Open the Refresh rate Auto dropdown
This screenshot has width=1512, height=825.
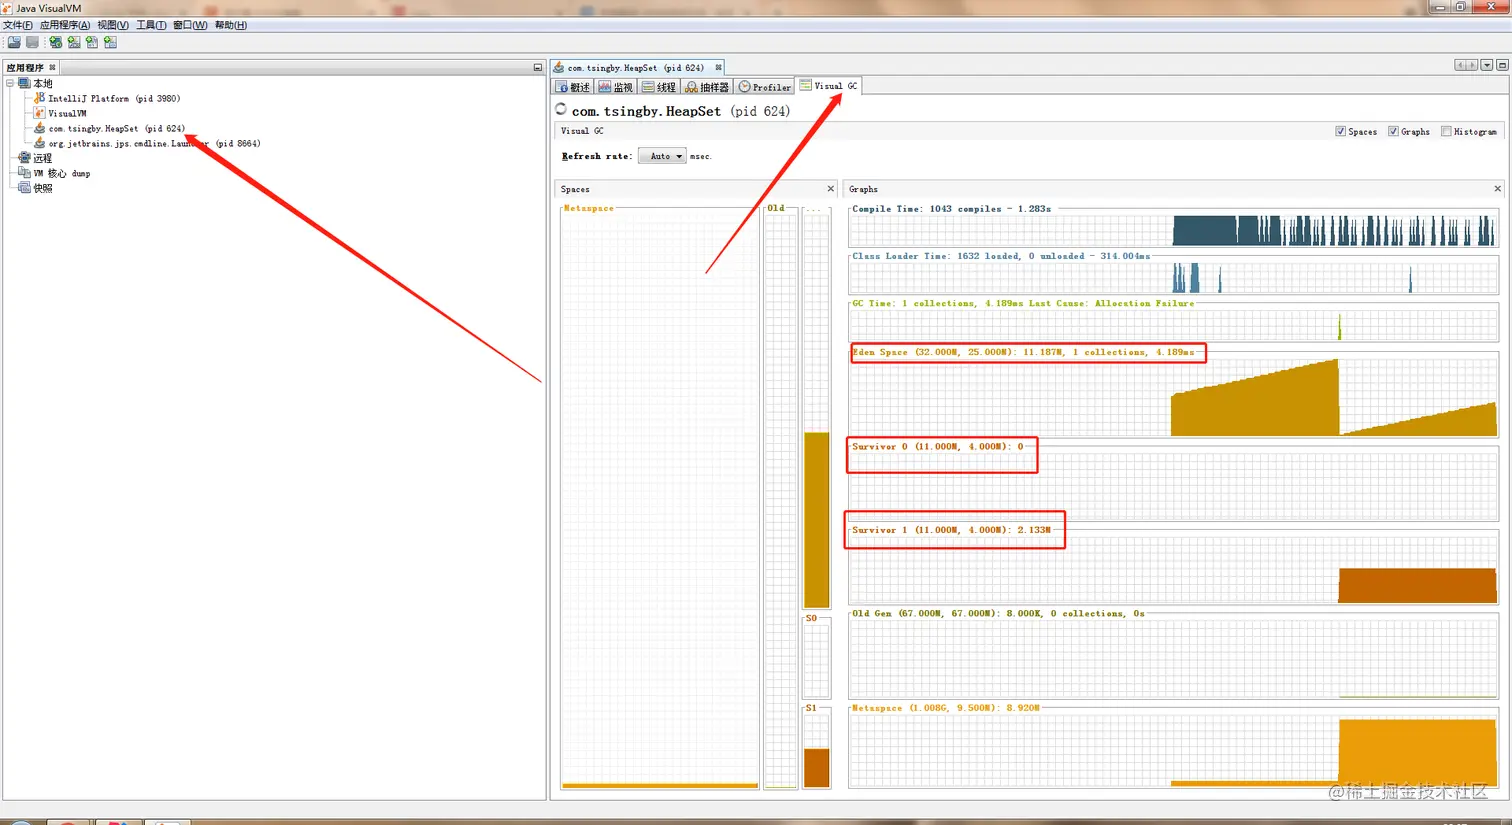(662, 156)
